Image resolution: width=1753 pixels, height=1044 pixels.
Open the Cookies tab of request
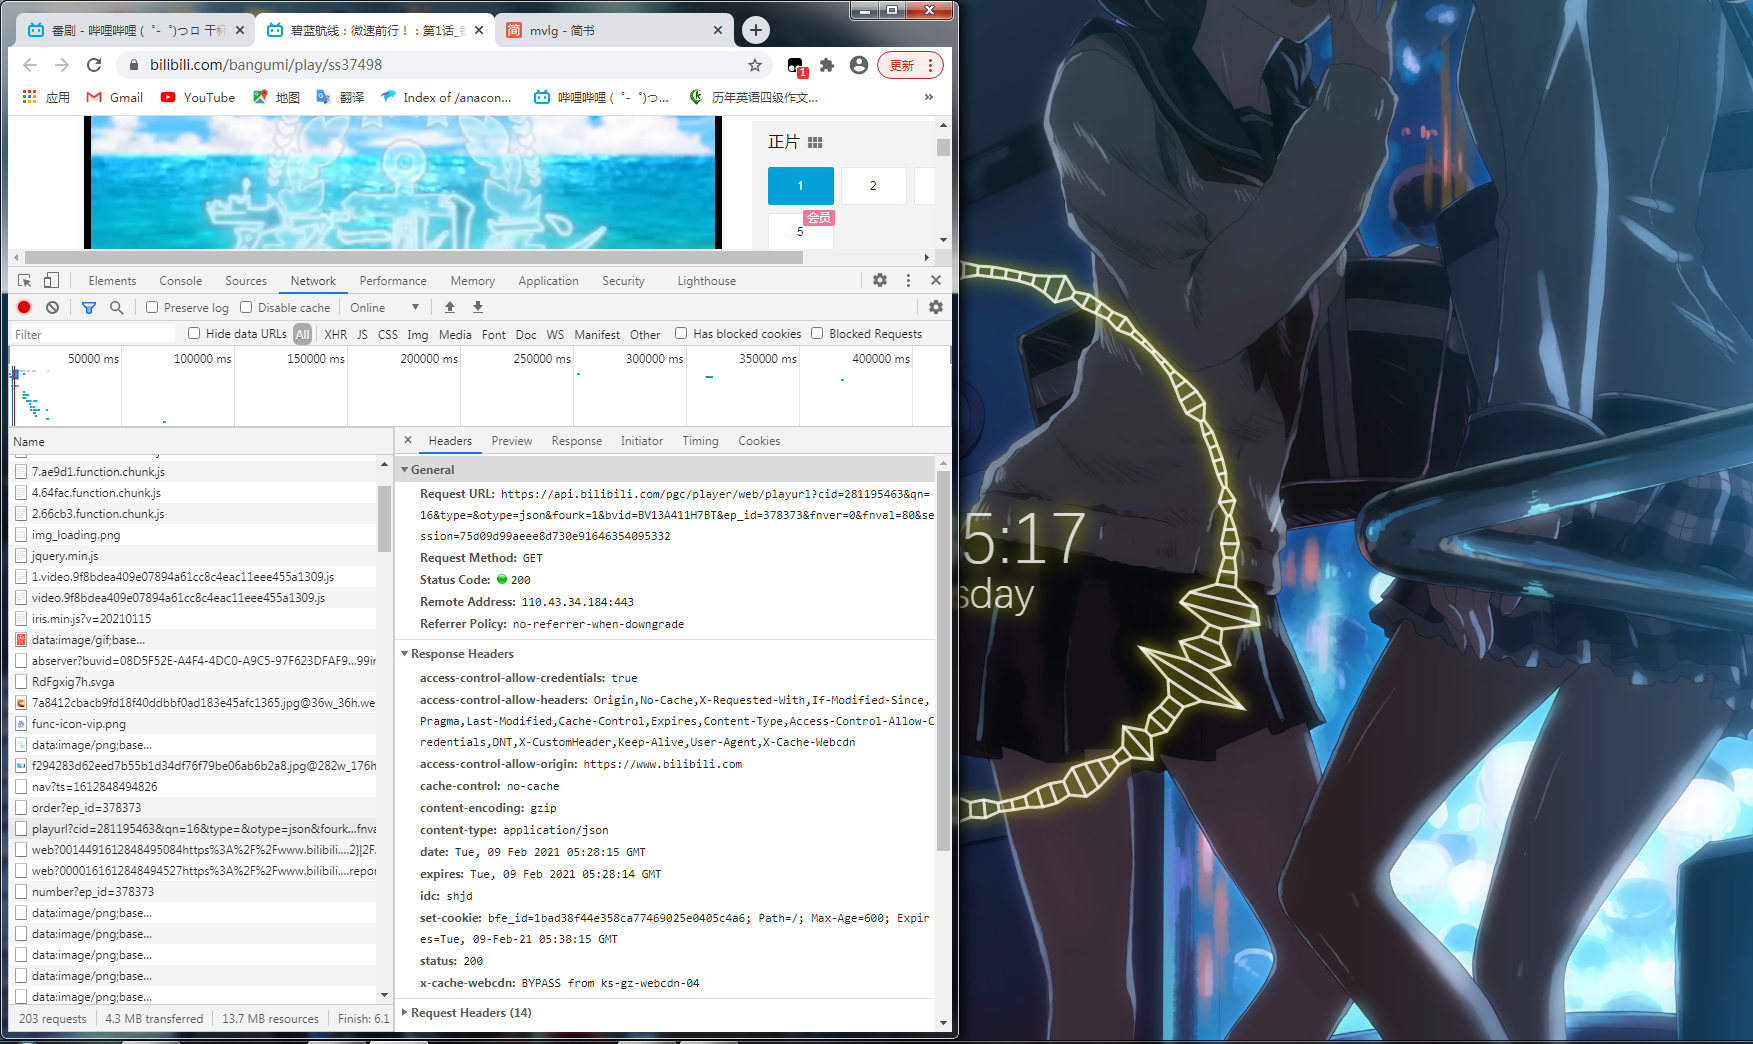point(759,441)
